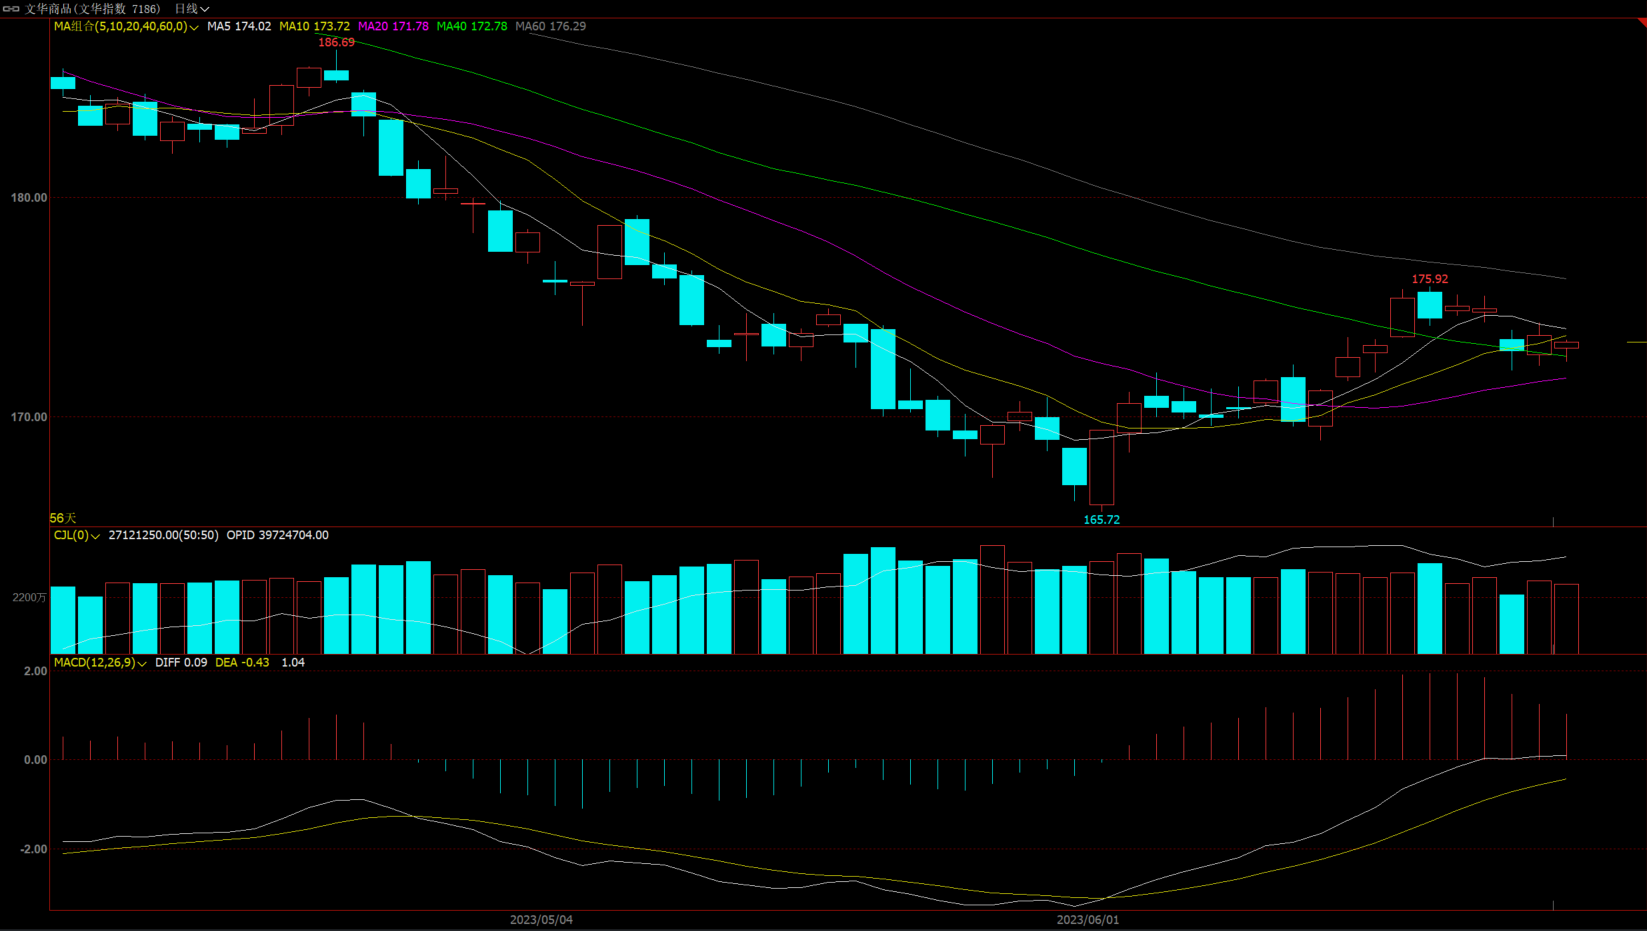Click the MA5 174.02 value
Viewport: 1647px width, 931px height.
pos(239,27)
